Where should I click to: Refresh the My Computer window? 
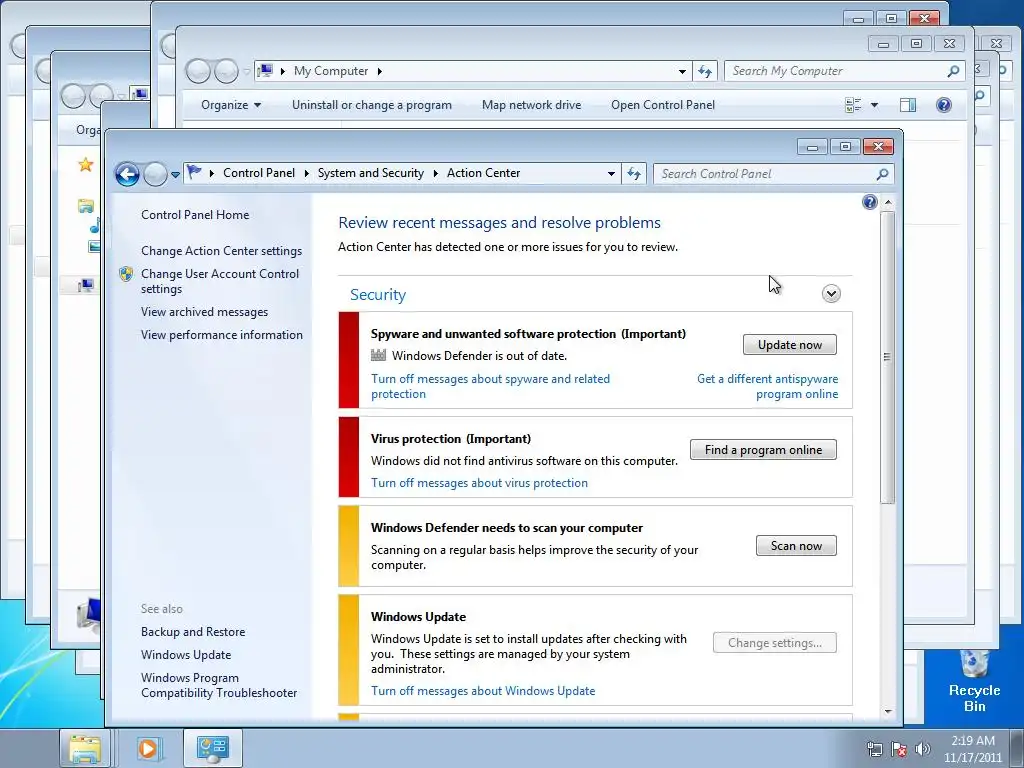click(x=705, y=71)
